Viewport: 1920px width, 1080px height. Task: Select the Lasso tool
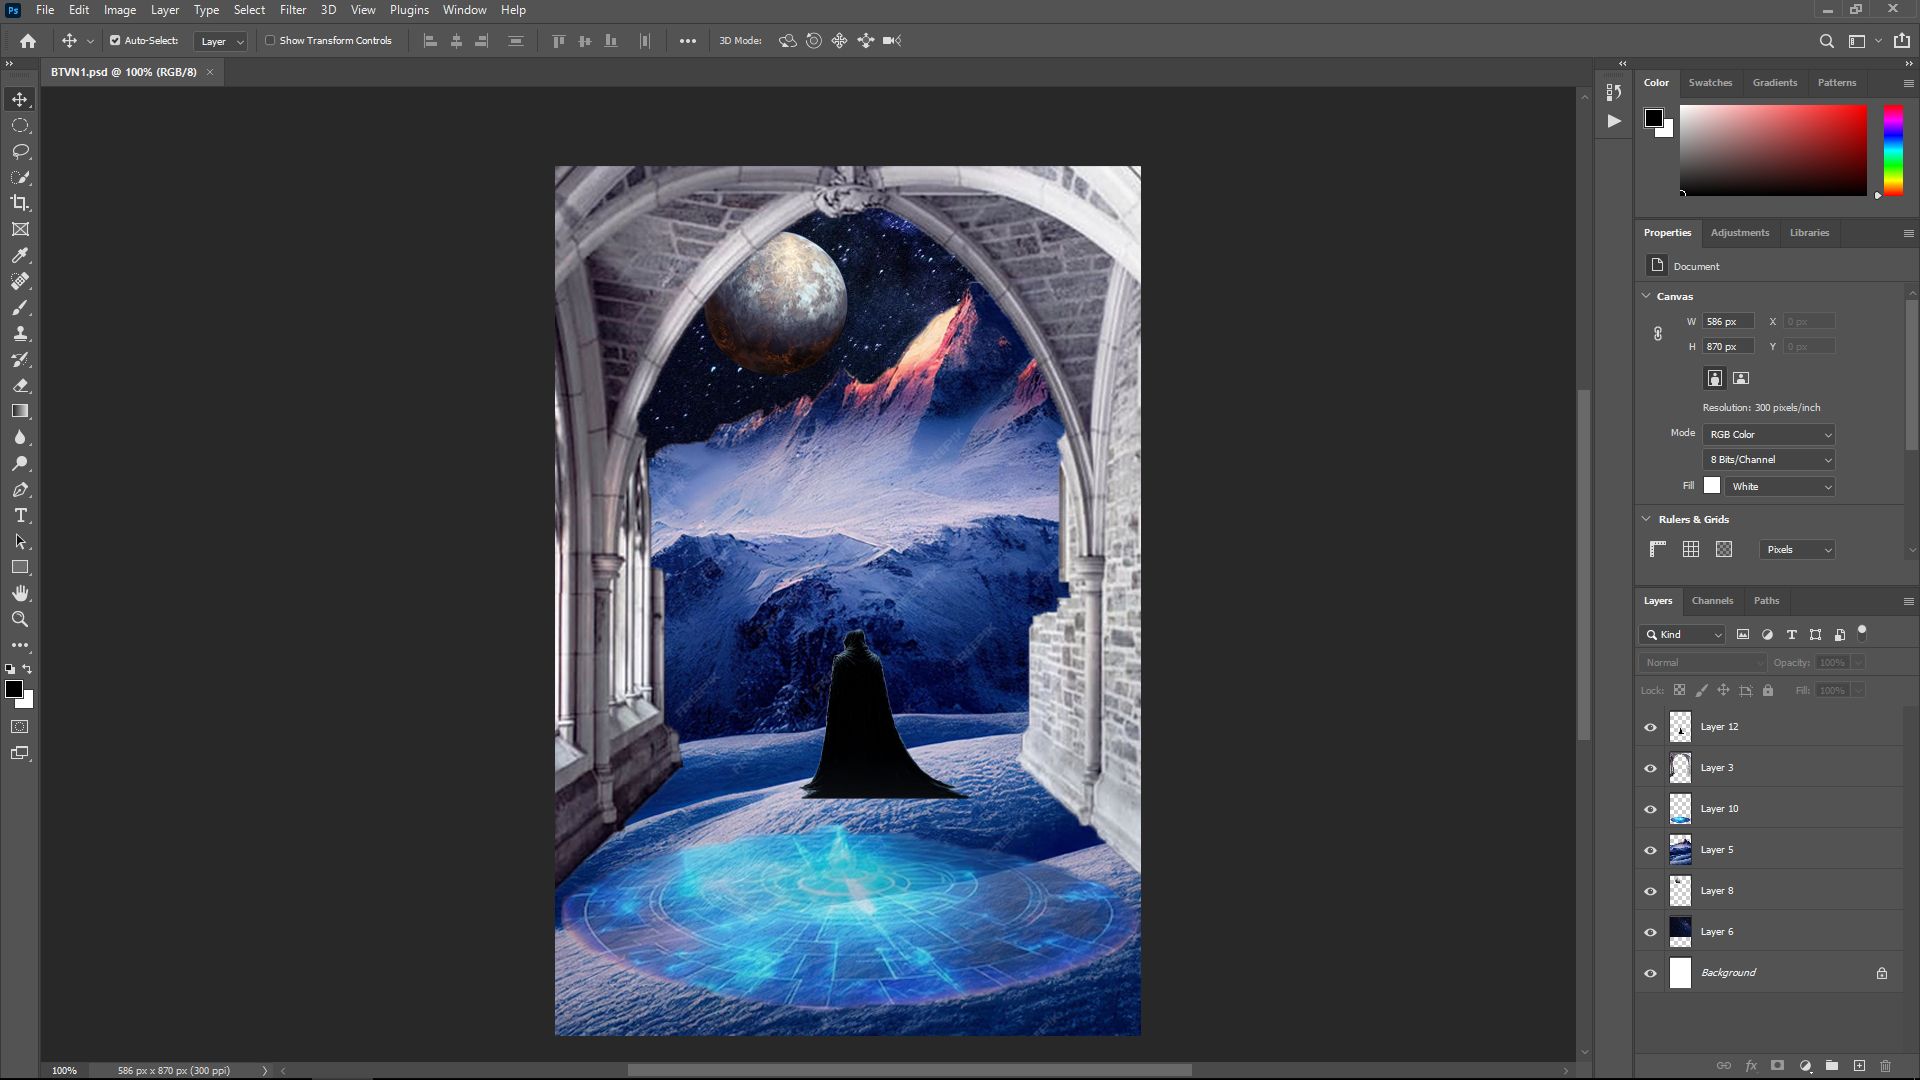pos(20,151)
